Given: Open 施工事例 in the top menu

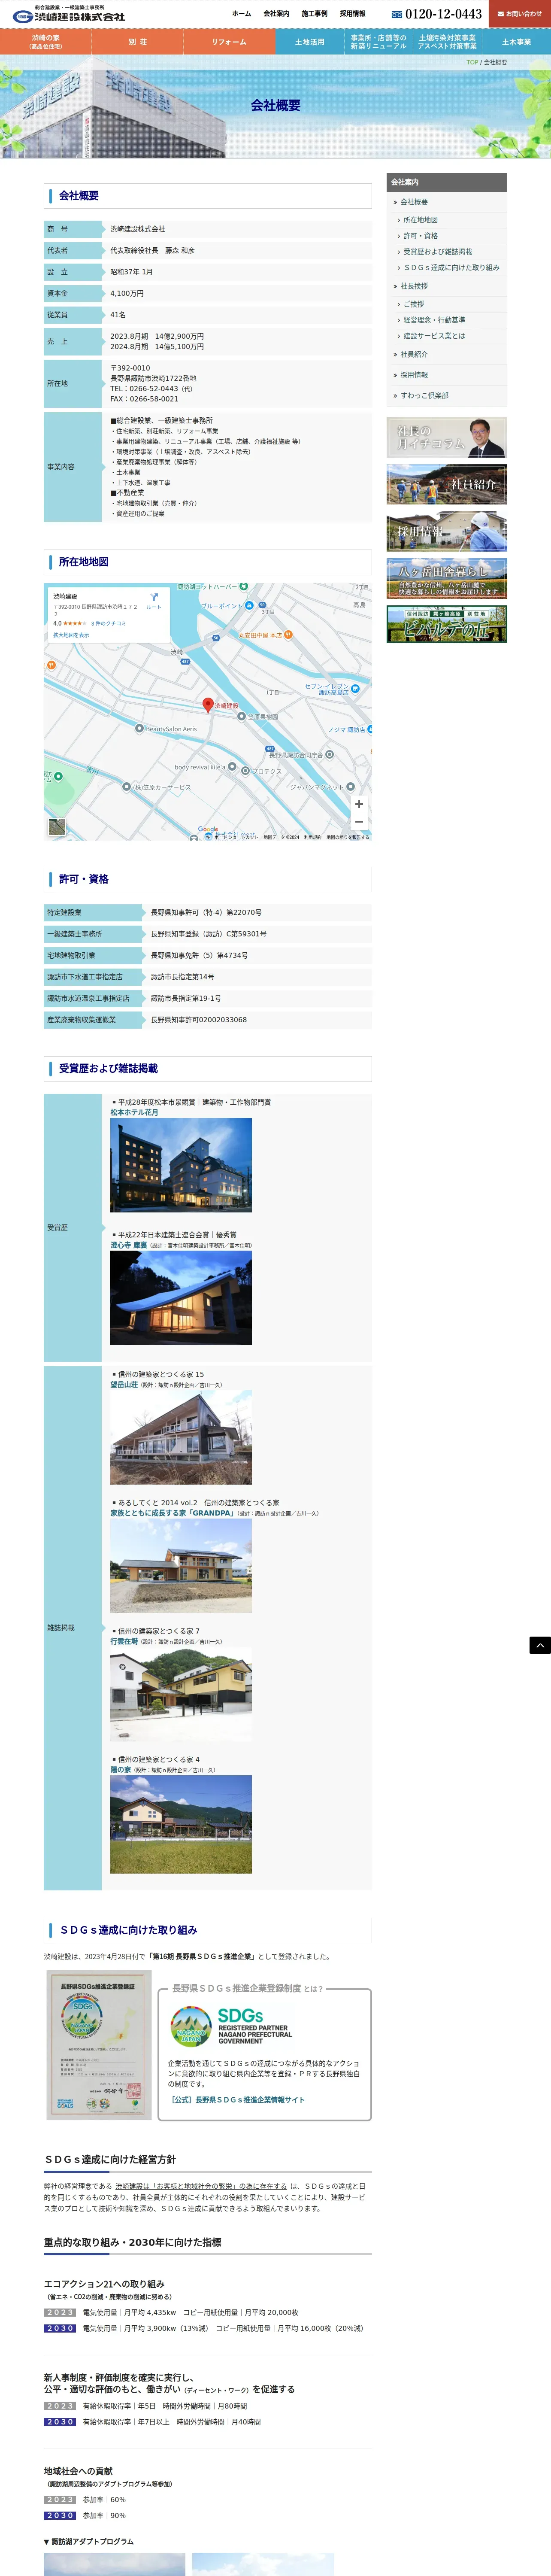Looking at the screenshot, I should 314,14.
